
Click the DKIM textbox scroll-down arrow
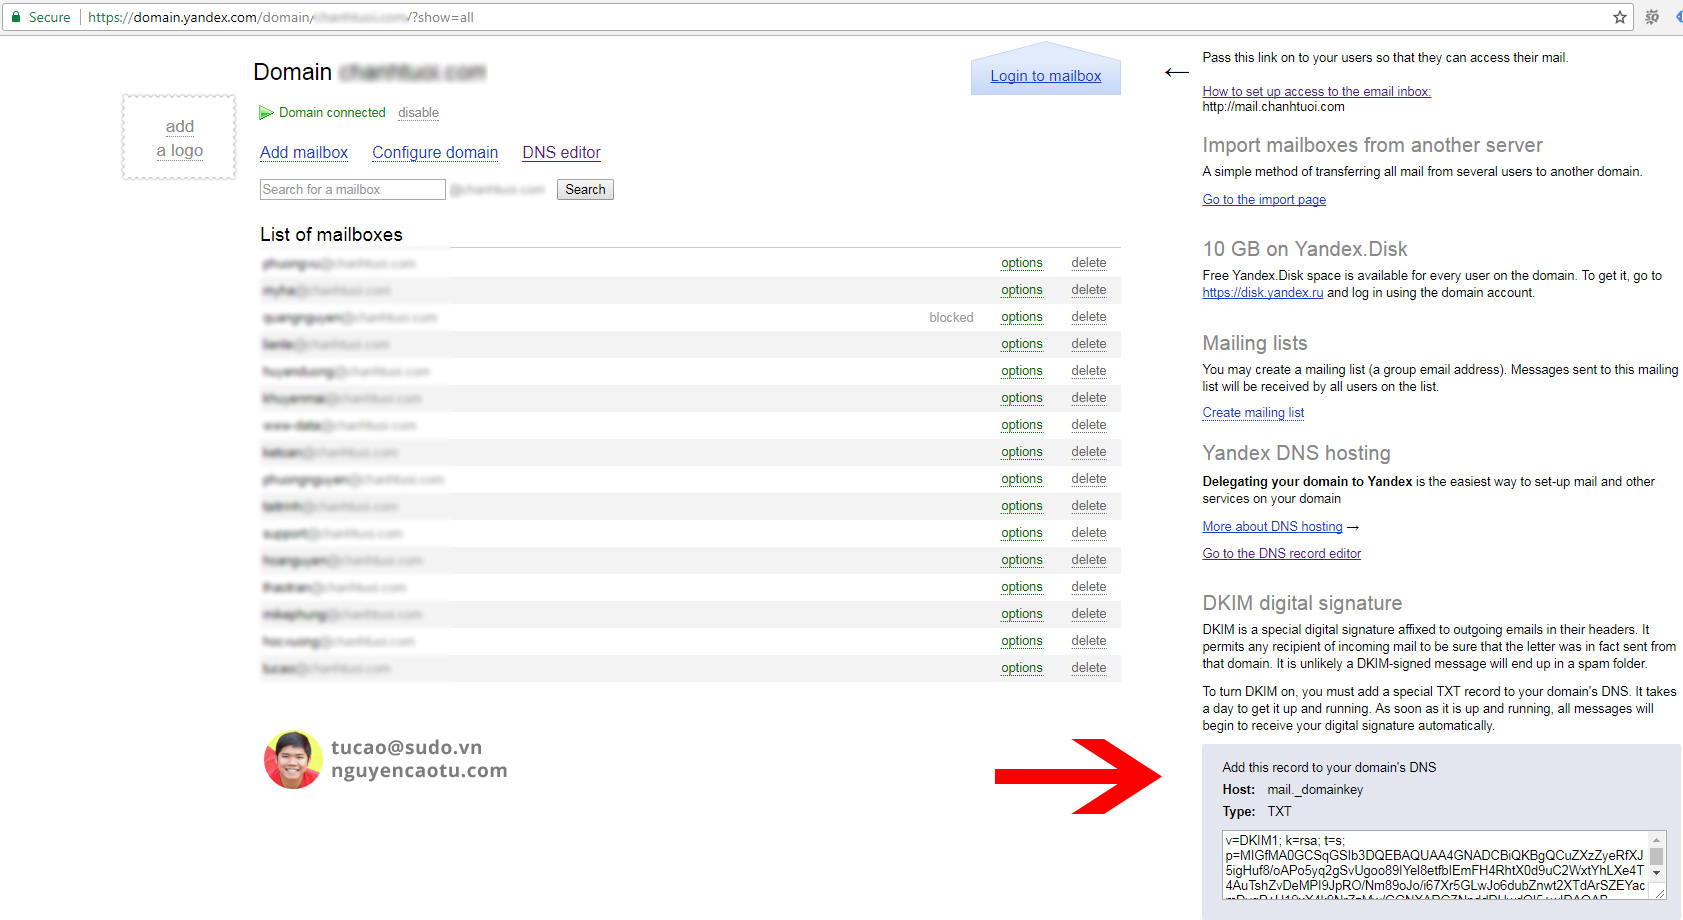pos(1657,873)
